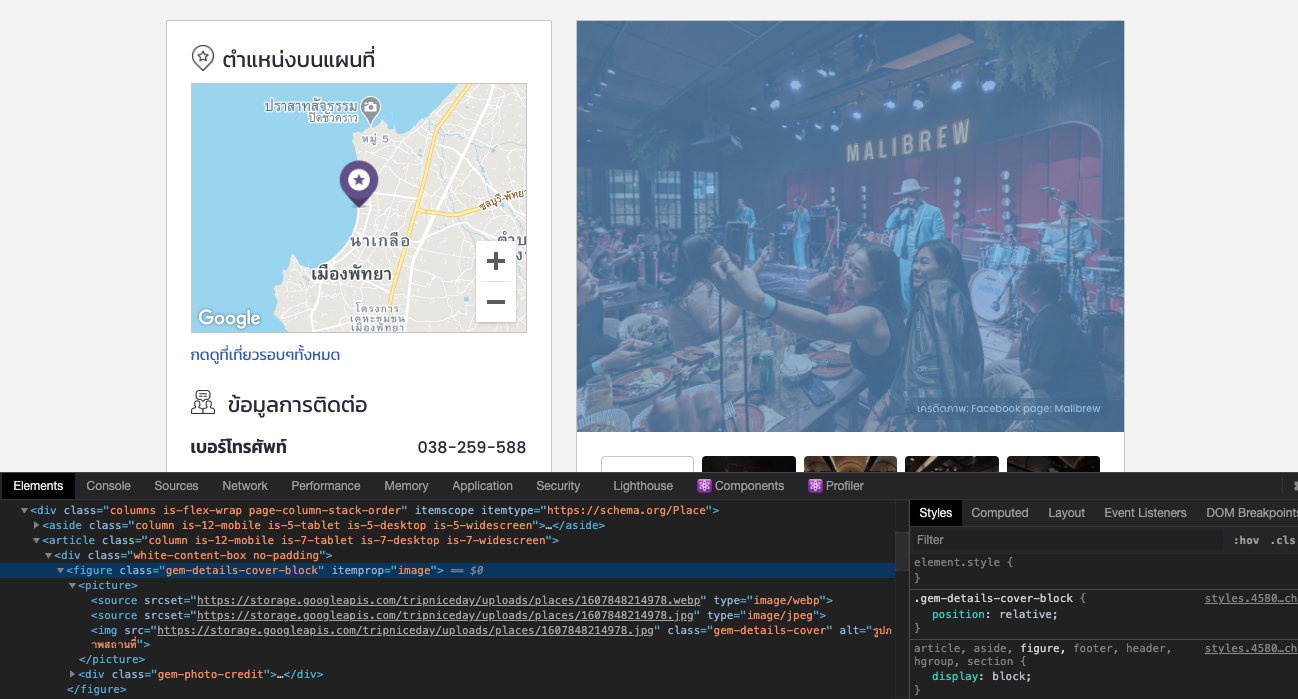This screenshot has height=699, width=1298.
Task: Switch to the Performance tab
Action: point(326,486)
